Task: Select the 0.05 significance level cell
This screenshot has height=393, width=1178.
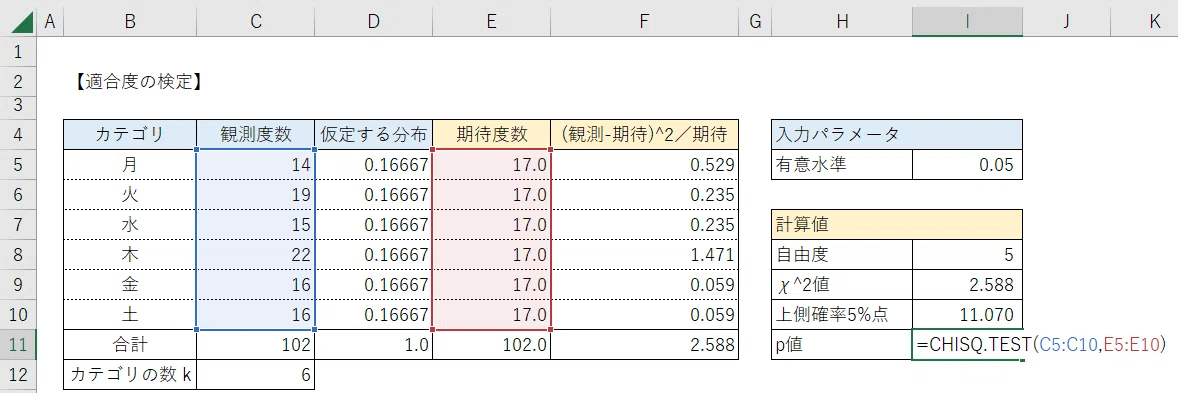Action: (x=968, y=165)
